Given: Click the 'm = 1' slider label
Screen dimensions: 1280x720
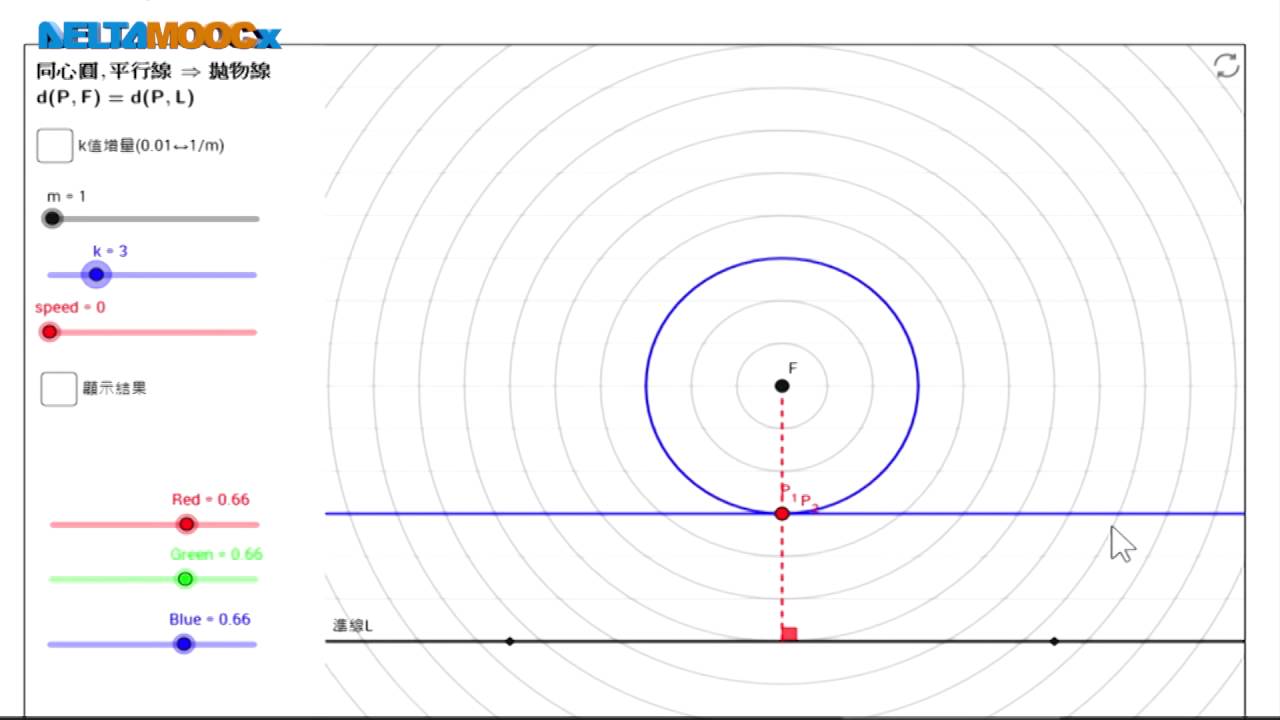Looking at the screenshot, I should coord(66,196).
